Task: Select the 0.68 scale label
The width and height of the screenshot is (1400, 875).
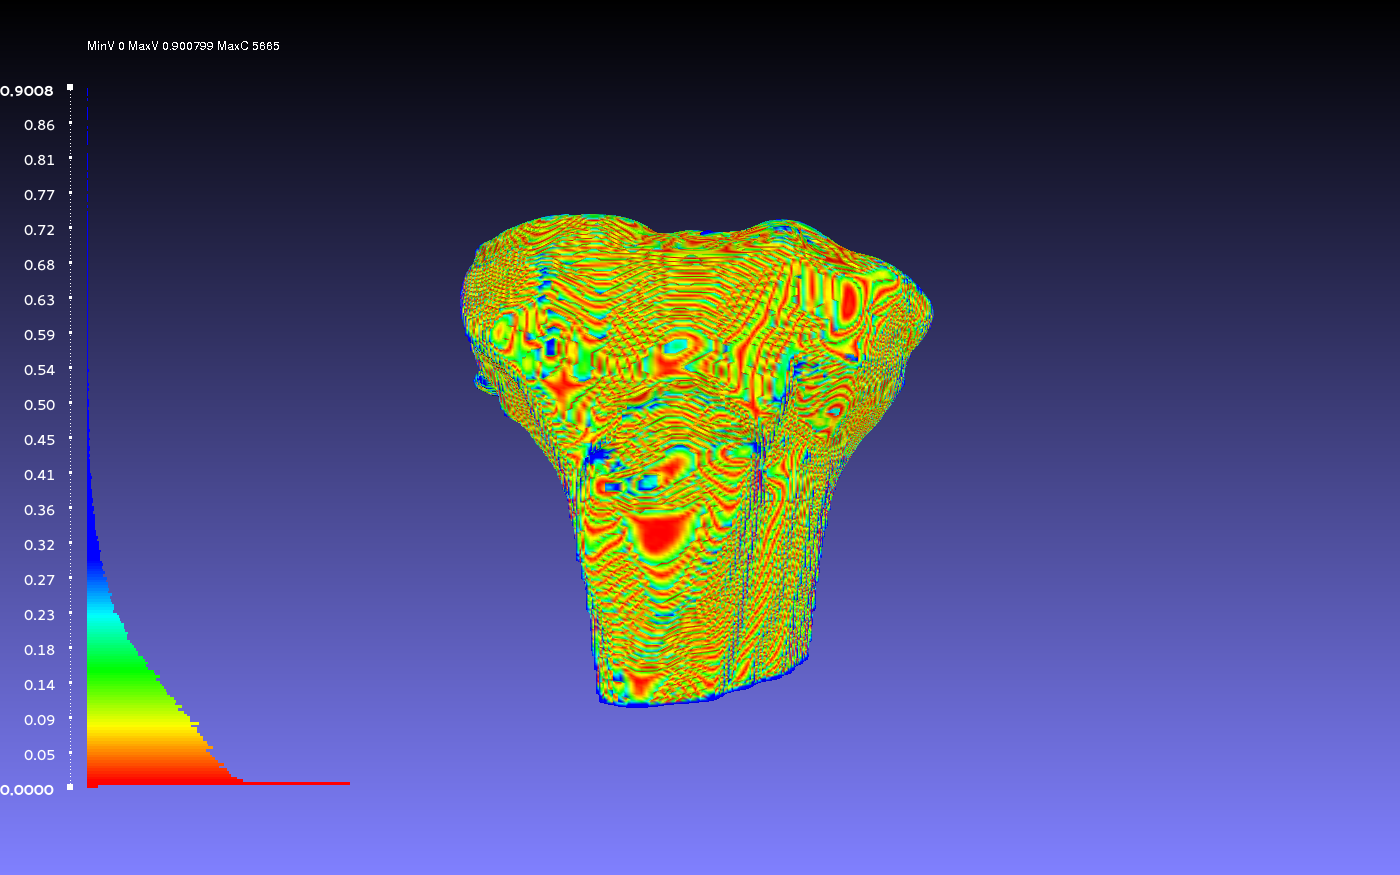Action: (40, 265)
